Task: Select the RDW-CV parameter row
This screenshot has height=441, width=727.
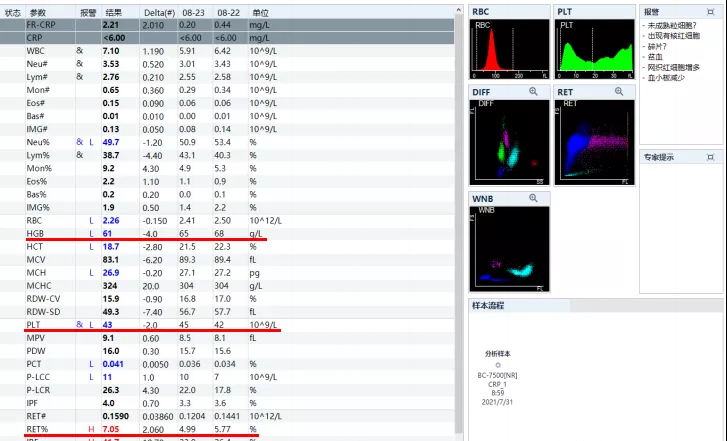Action: (227, 299)
